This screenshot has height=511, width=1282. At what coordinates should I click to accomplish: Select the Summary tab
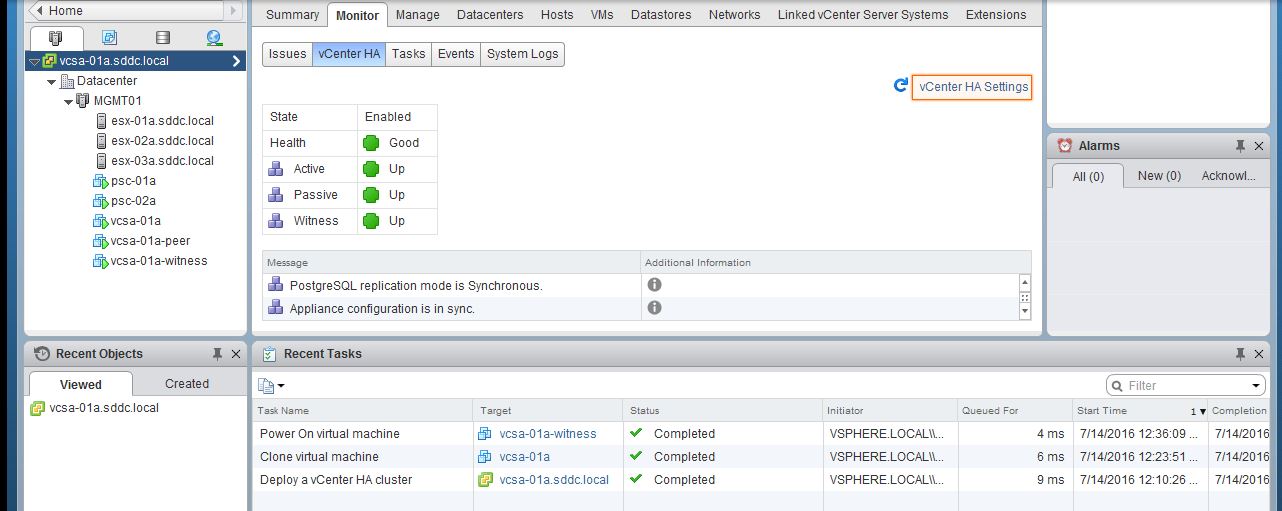click(x=292, y=15)
